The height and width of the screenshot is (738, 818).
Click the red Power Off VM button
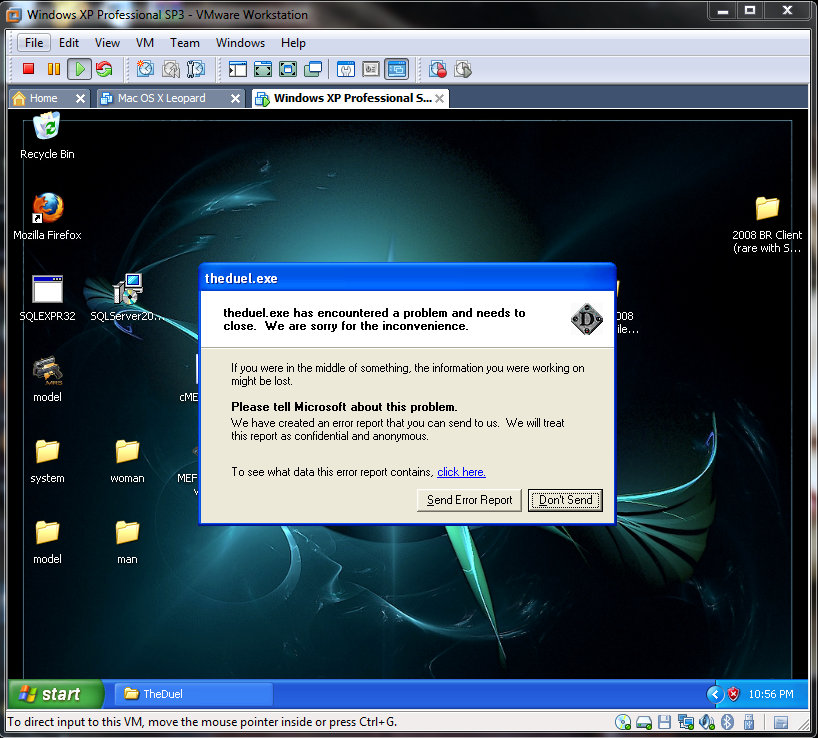click(28, 69)
